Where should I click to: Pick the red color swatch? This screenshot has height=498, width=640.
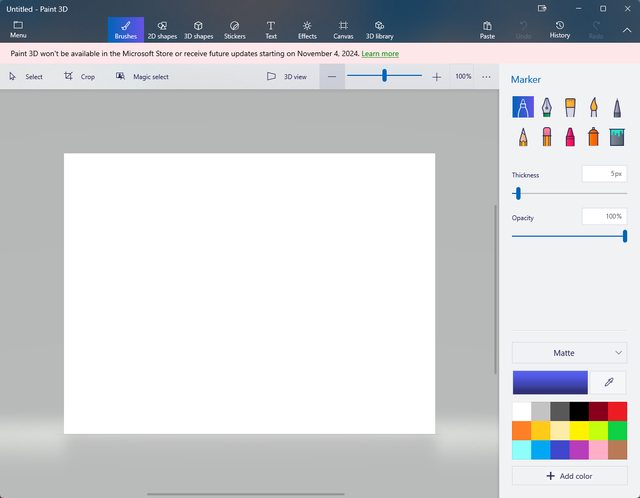point(617,411)
